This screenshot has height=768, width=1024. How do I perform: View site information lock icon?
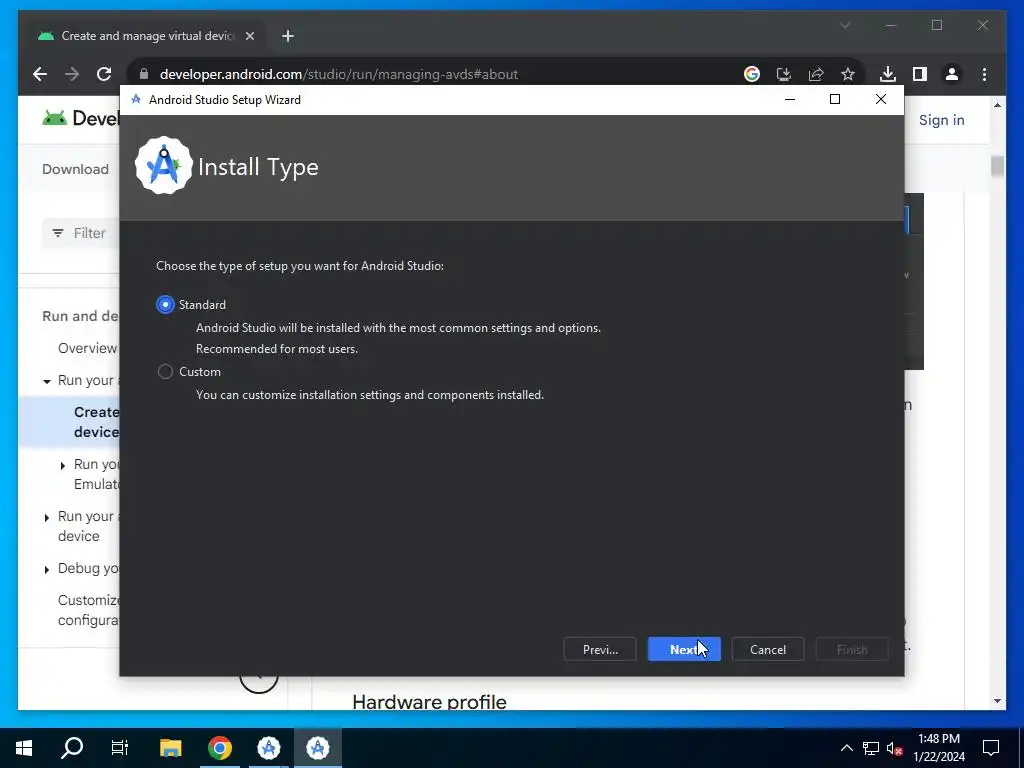pos(144,74)
